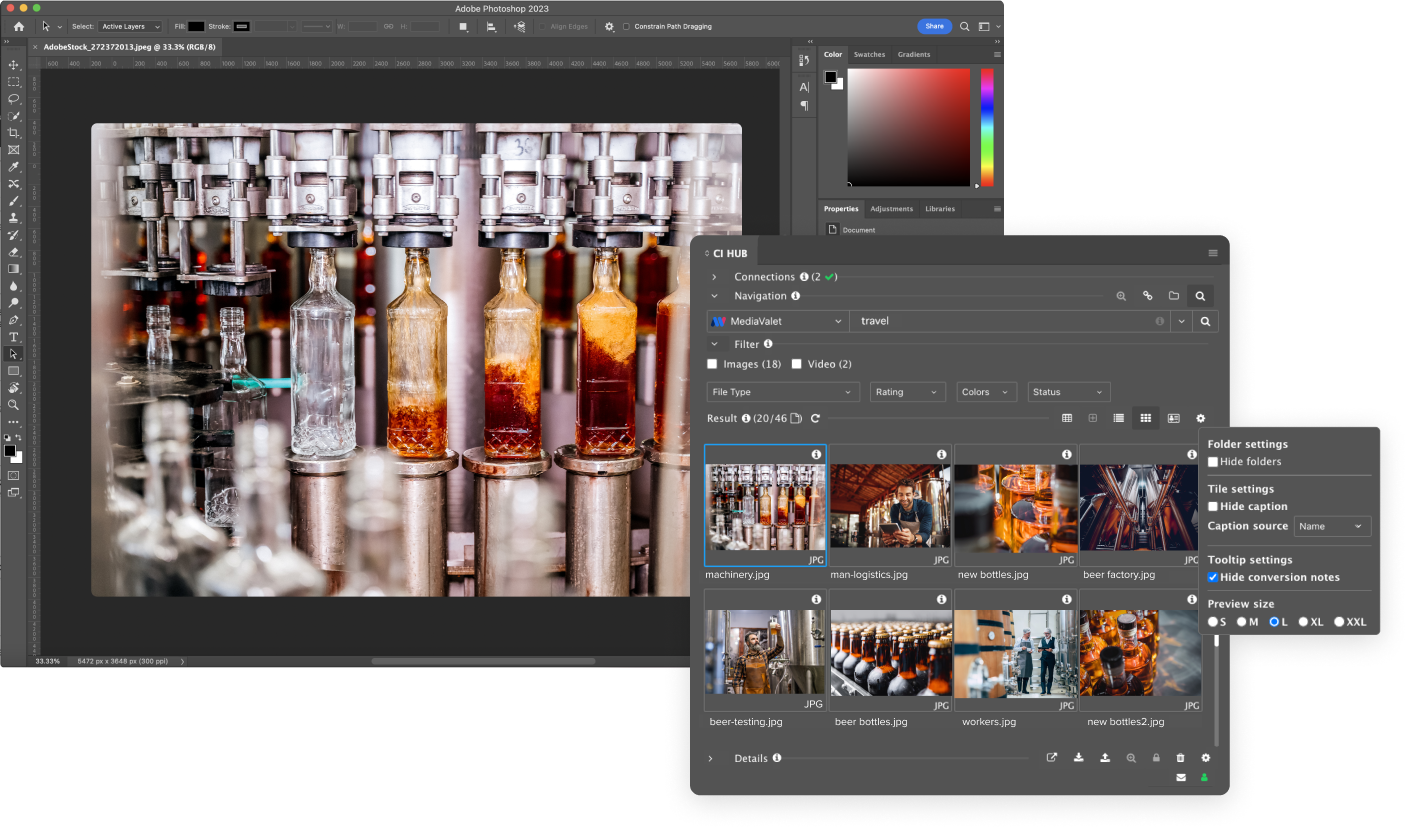The width and height of the screenshot is (1411, 832).
Task: Click the Share button
Action: tap(934, 26)
